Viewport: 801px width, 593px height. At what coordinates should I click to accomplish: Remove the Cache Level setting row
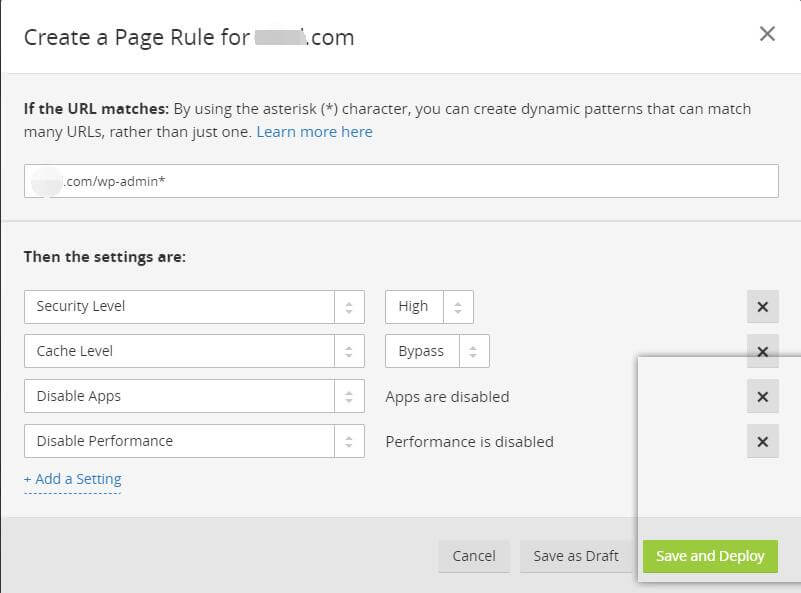pyautogui.click(x=762, y=351)
